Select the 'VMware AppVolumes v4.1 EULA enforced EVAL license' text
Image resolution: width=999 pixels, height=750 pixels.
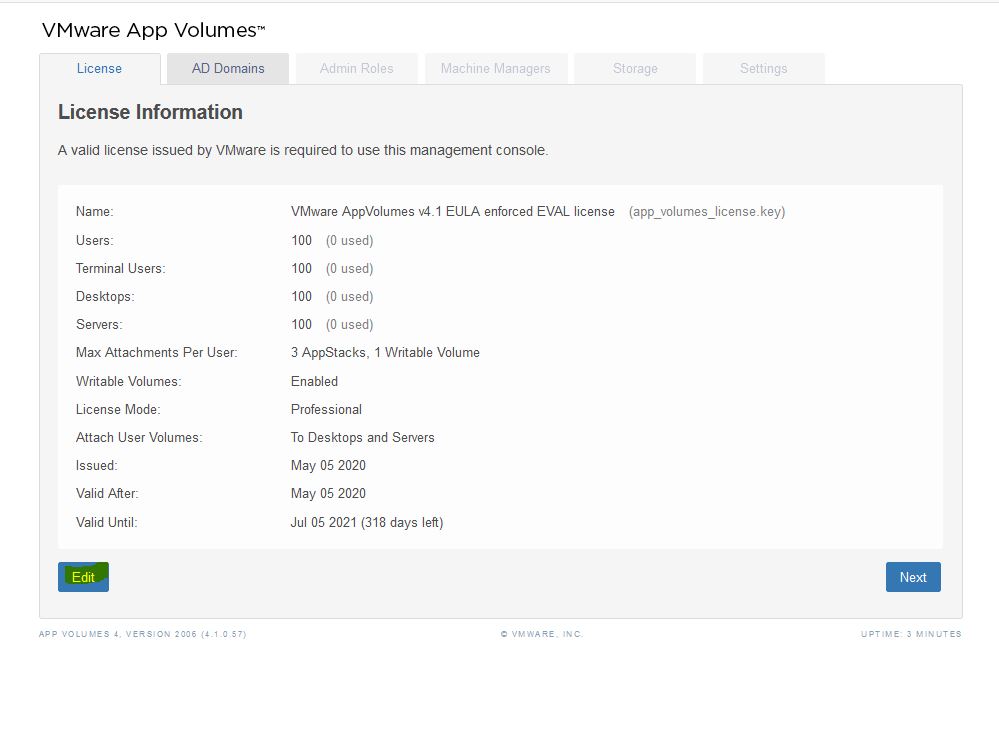(453, 212)
